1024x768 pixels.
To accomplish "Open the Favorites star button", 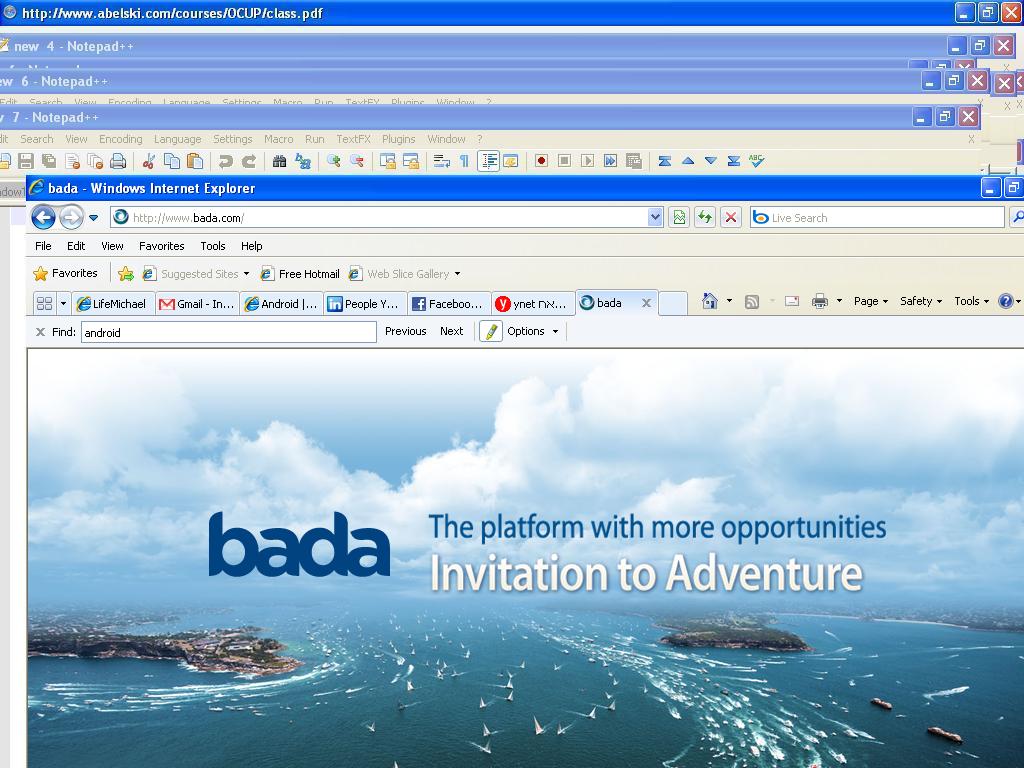I will click(x=65, y=274).
